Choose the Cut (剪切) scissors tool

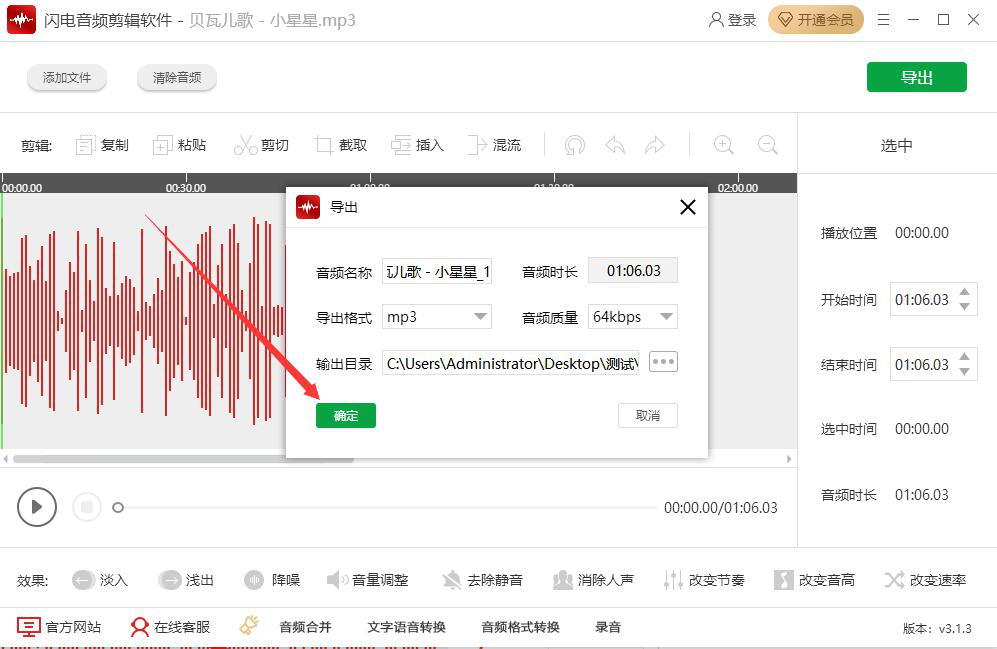(261, 145)
